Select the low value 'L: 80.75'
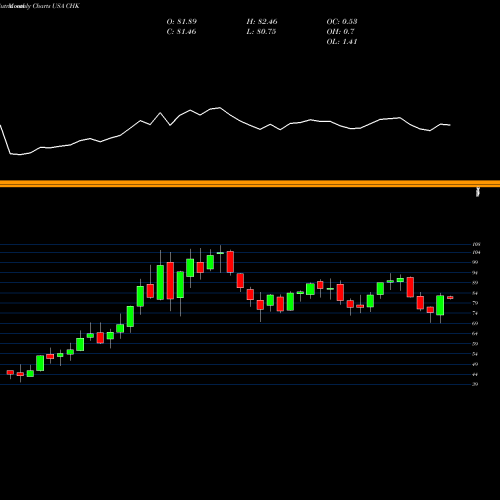The width and height of the screenshot is (500, 500). click(261, 32)
